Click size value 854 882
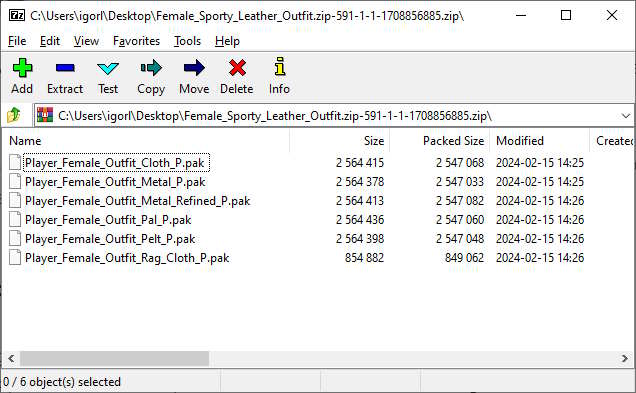 click(x=364, y=258)
